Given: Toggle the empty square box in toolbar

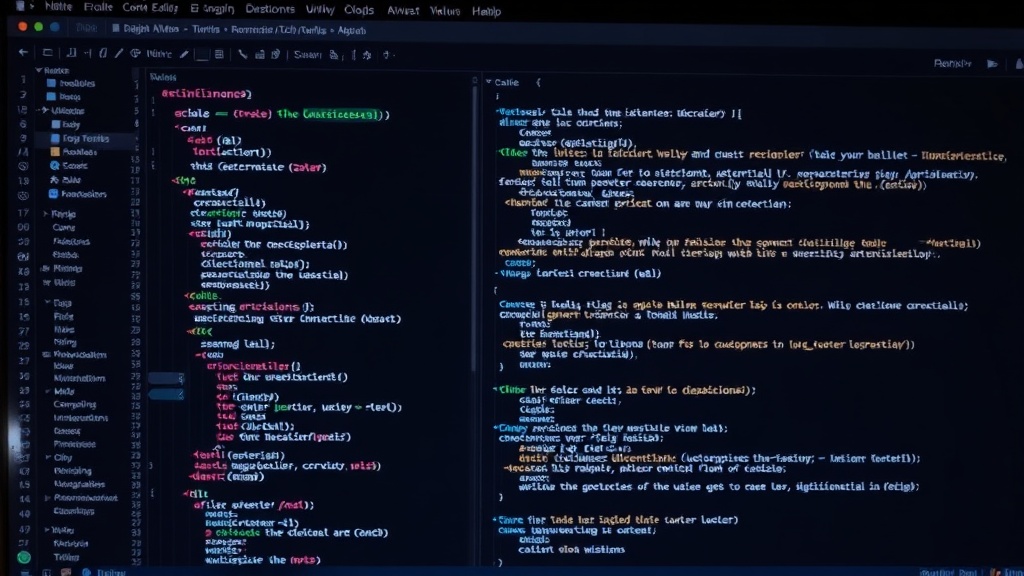Looking at the screenshot, I should [202, 54].
